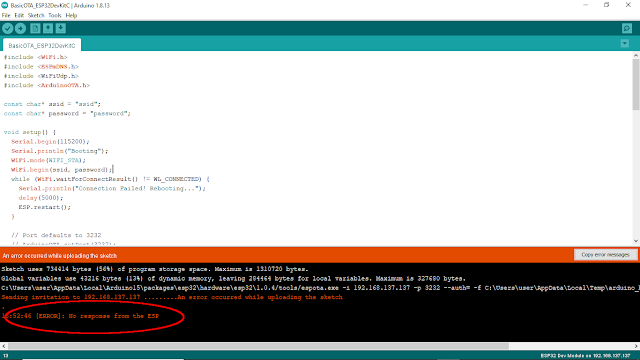Click the "No response from the ESP" error line

tap(80, 316)
